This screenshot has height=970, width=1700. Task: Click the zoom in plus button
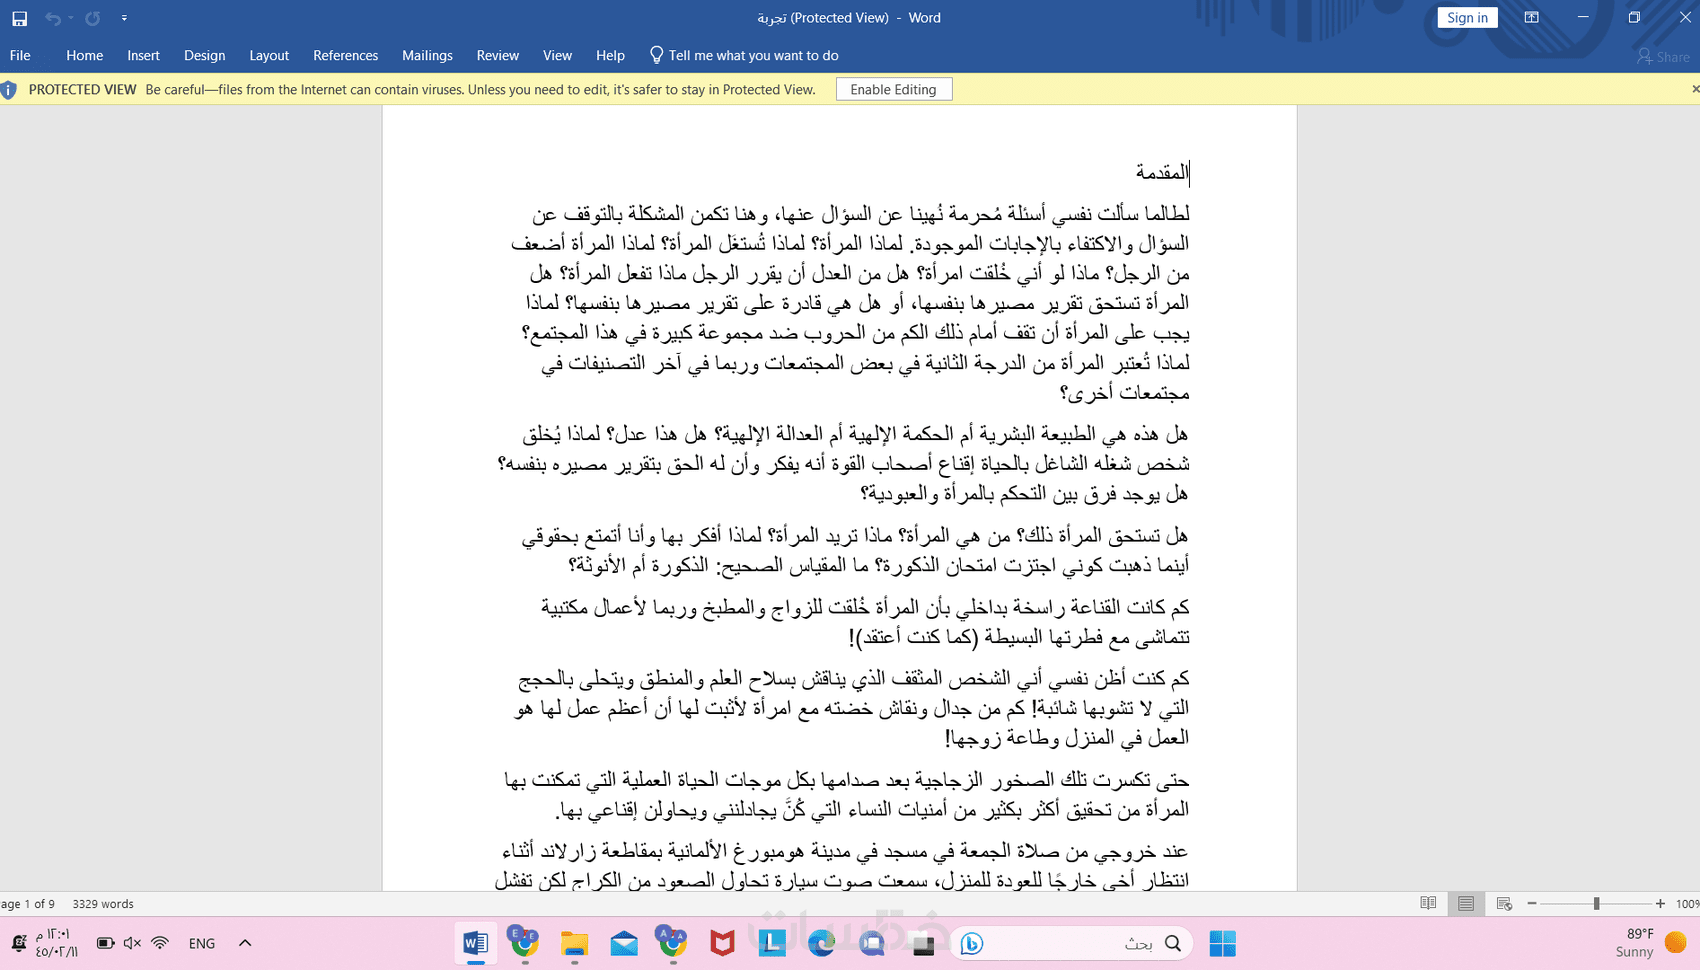click(x=1660, y=903)
